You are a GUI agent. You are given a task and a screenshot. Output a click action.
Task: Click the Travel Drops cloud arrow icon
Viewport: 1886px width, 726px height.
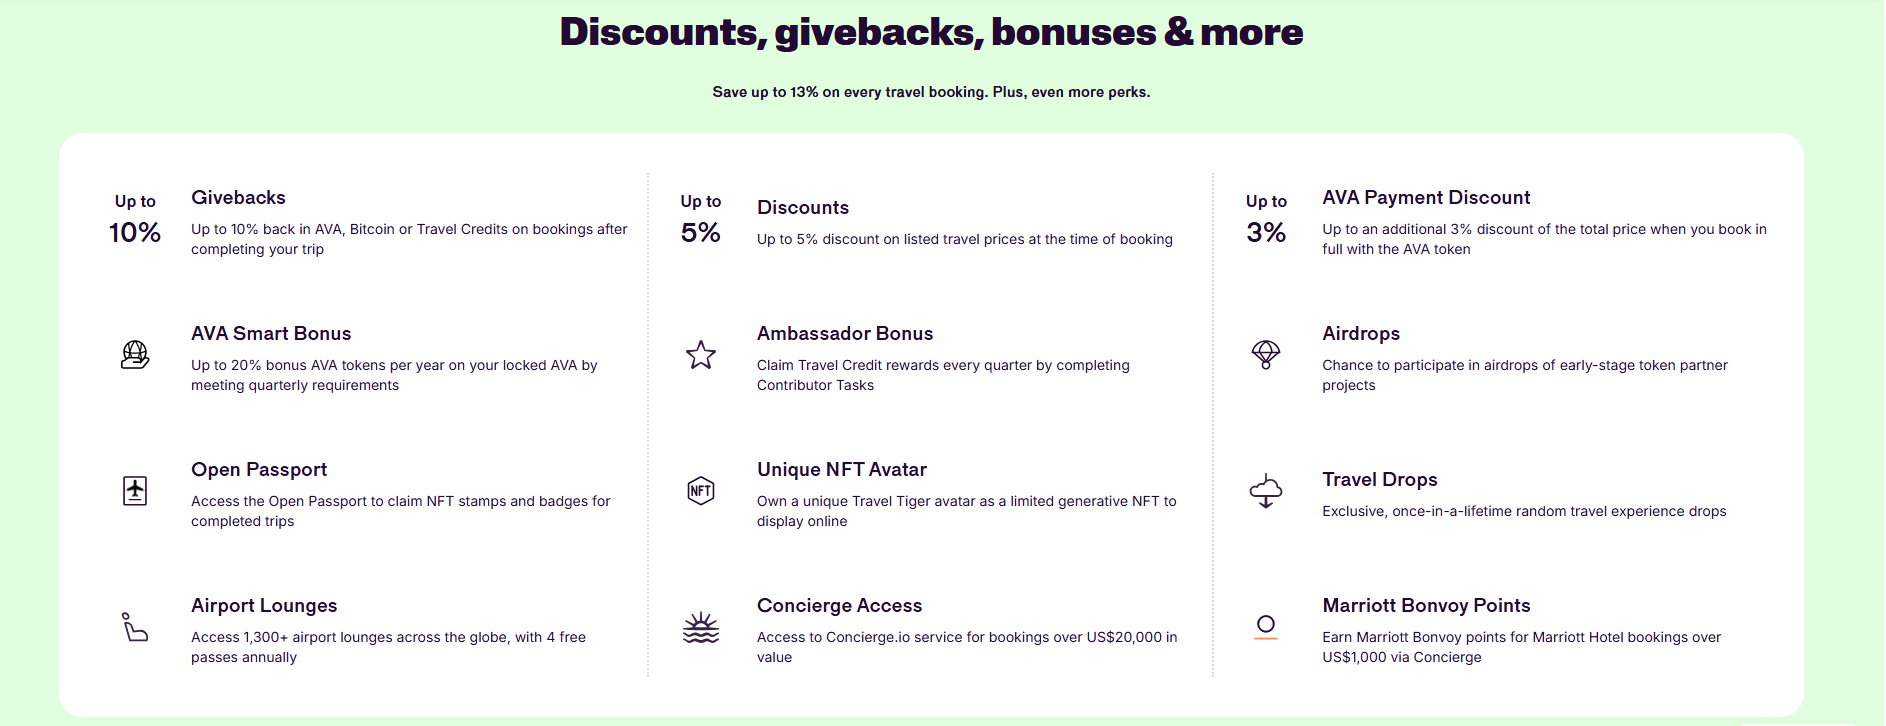1266,491
